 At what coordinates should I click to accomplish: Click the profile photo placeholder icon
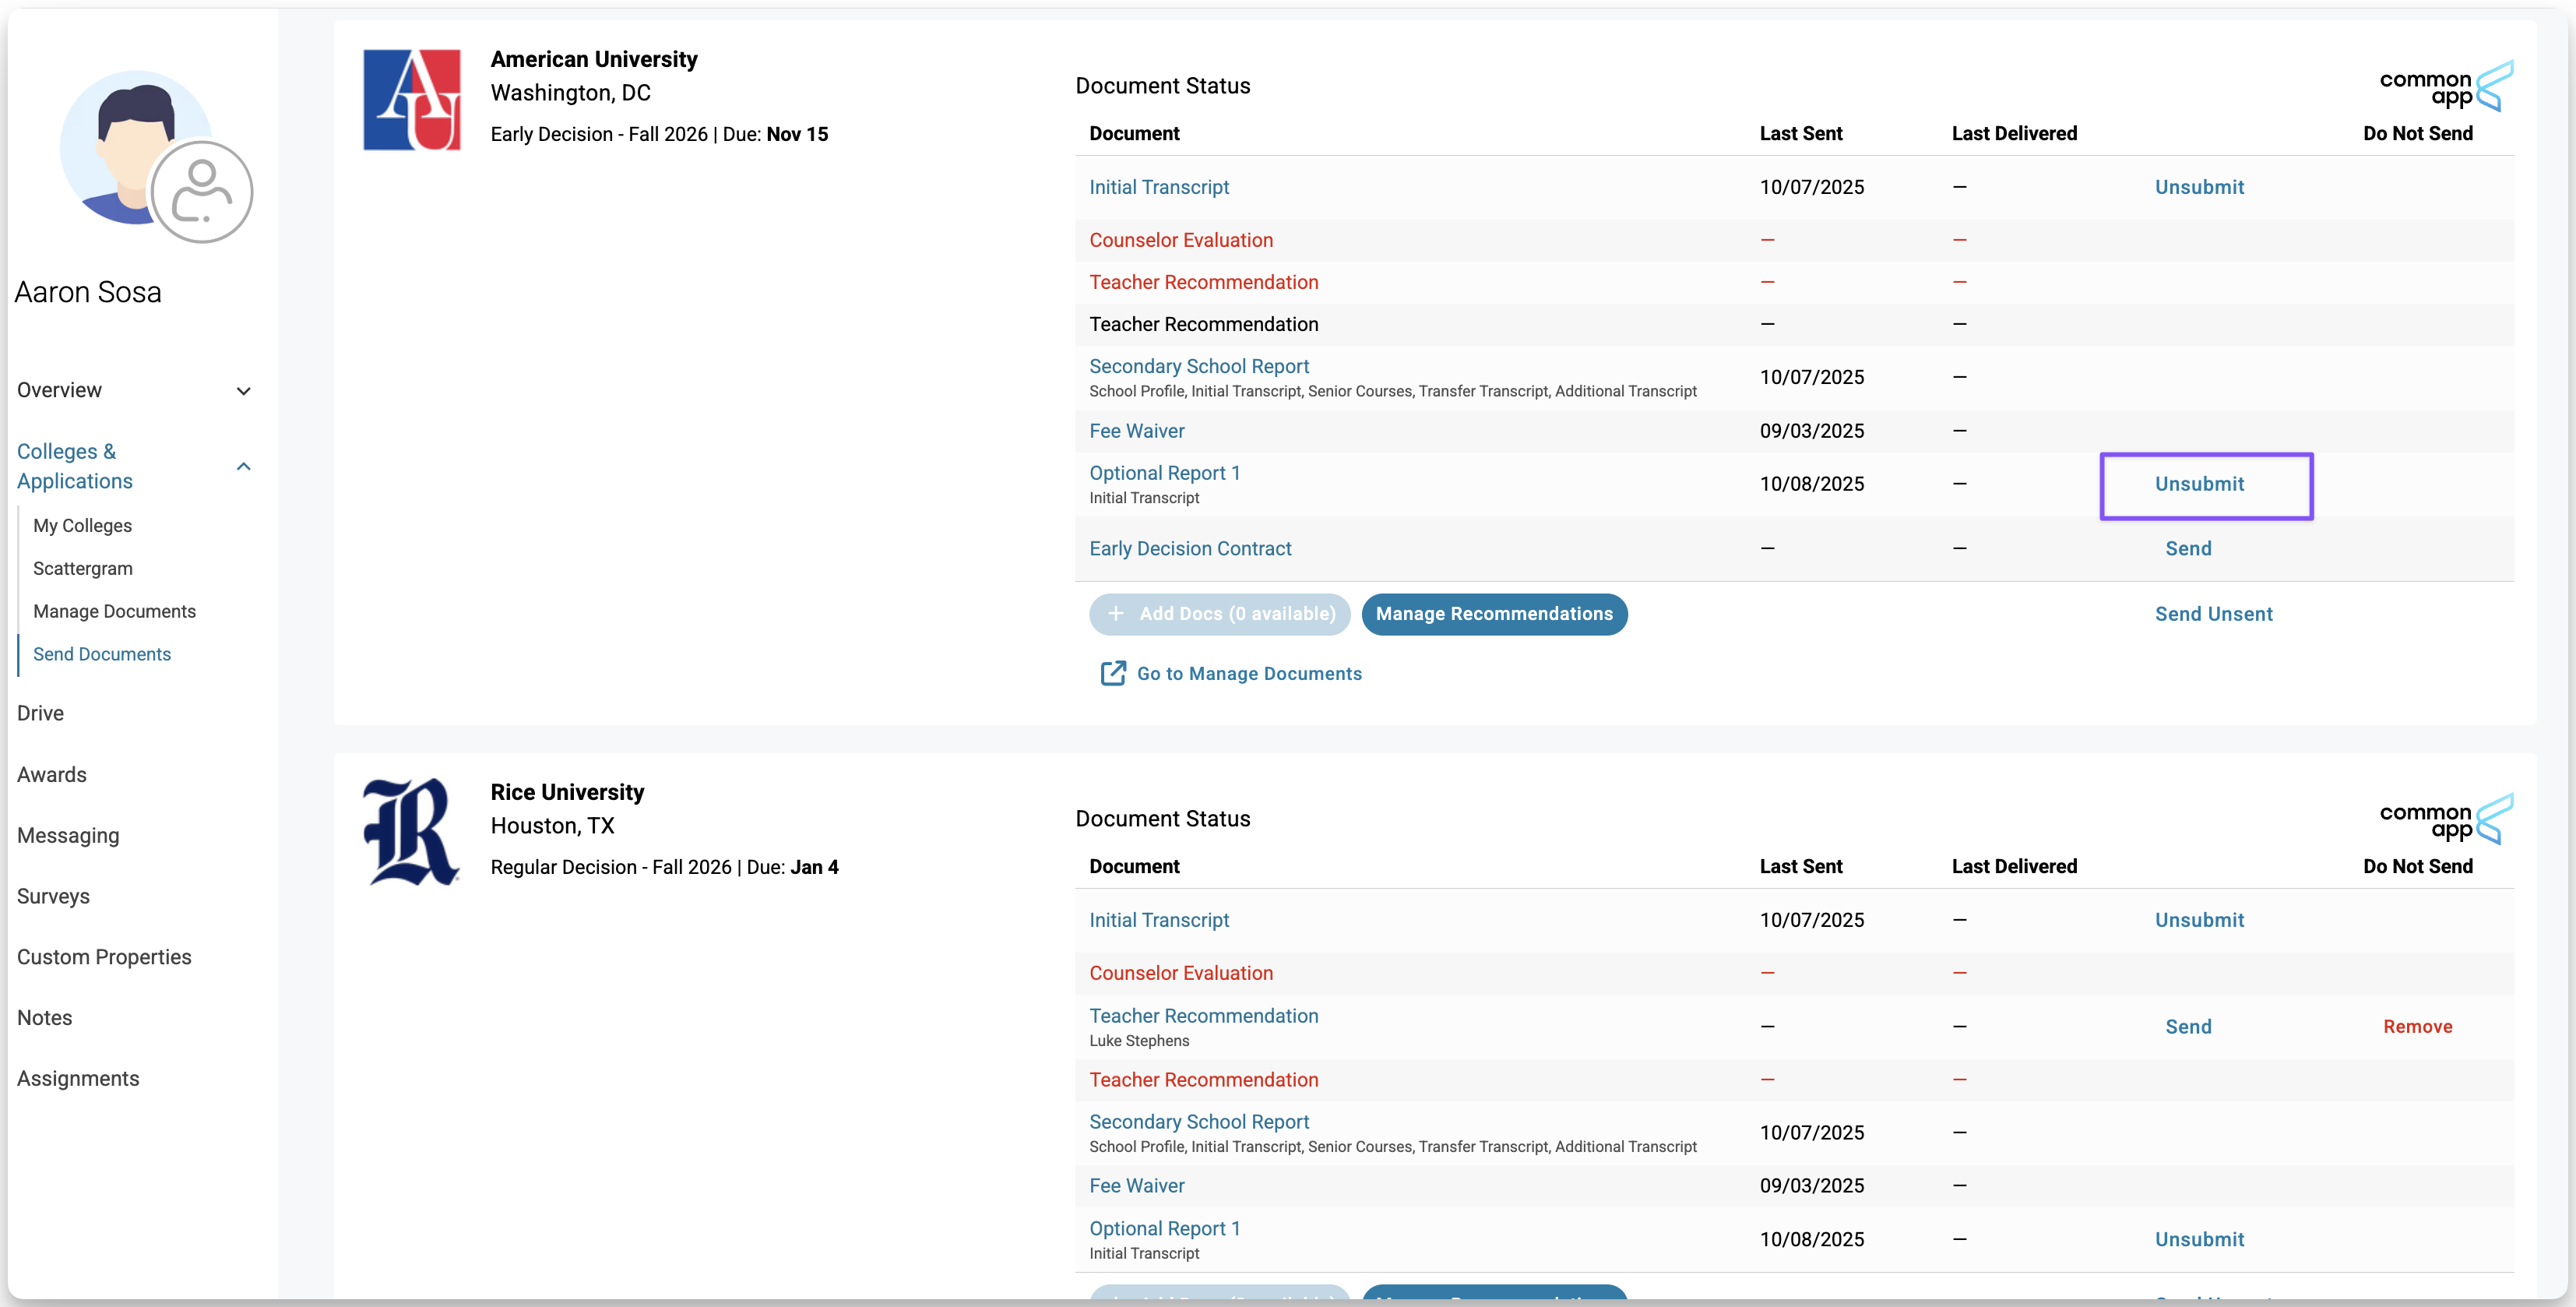click(201, 192)
